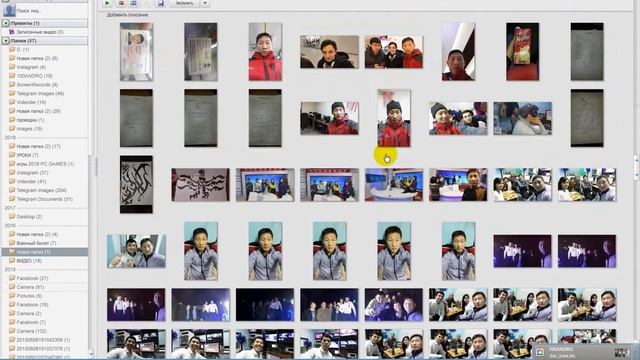Start the slideshow with the play button
Screen dimensions: 640x360
click(x=107, y=3)
